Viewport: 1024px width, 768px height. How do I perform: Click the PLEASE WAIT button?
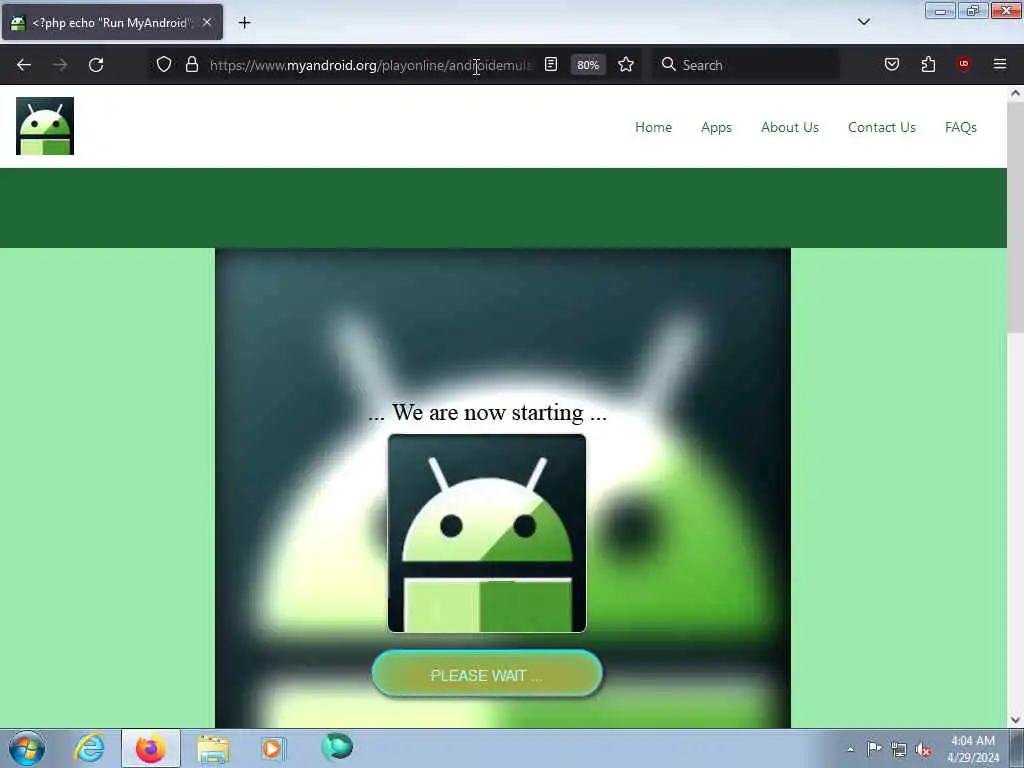pyautogui.click(x=487, y=675)
